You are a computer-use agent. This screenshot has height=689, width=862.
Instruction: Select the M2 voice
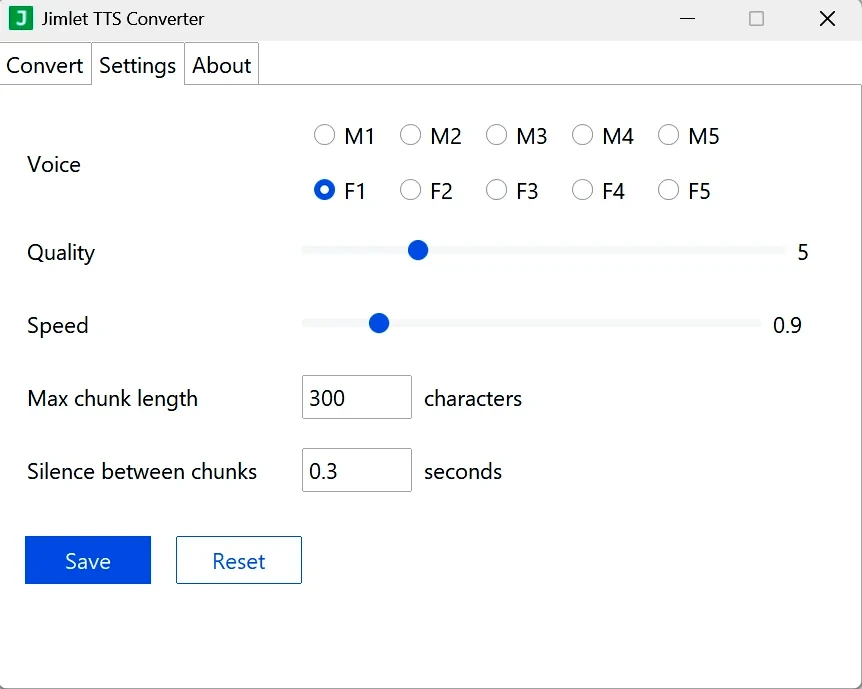410,135
